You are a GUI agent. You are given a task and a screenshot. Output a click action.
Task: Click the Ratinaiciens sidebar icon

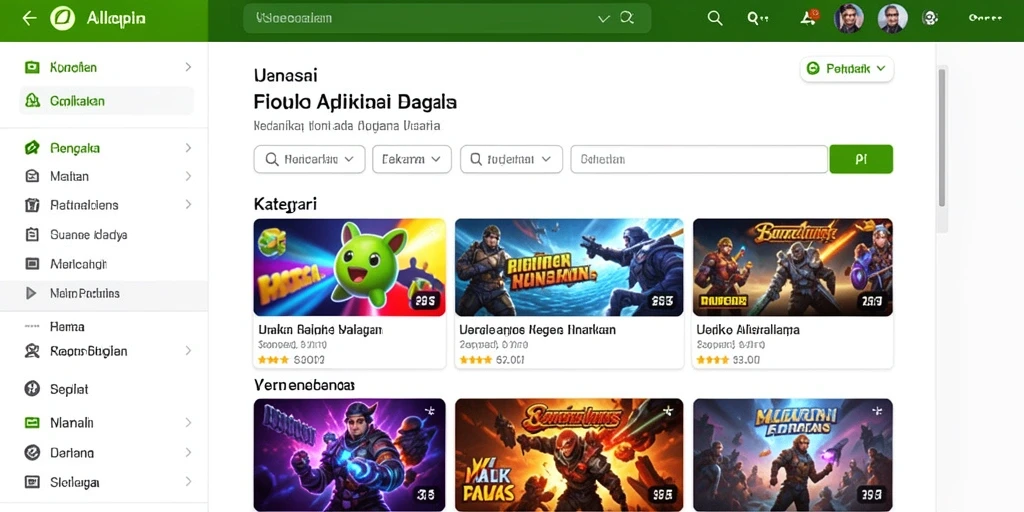coord(31,205)
